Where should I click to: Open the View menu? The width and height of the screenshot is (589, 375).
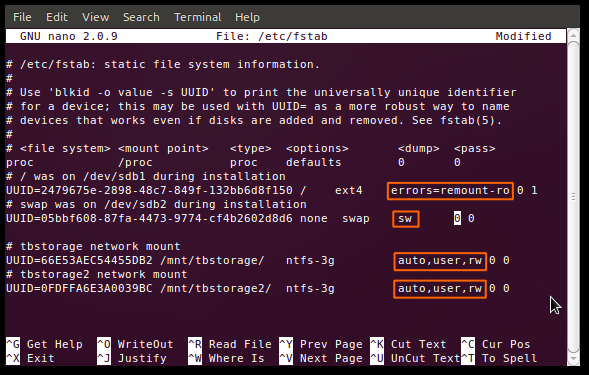(95, 17)
